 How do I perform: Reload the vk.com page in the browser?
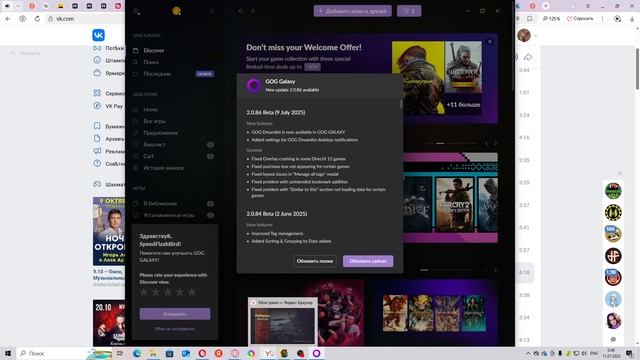click(37, 19)
